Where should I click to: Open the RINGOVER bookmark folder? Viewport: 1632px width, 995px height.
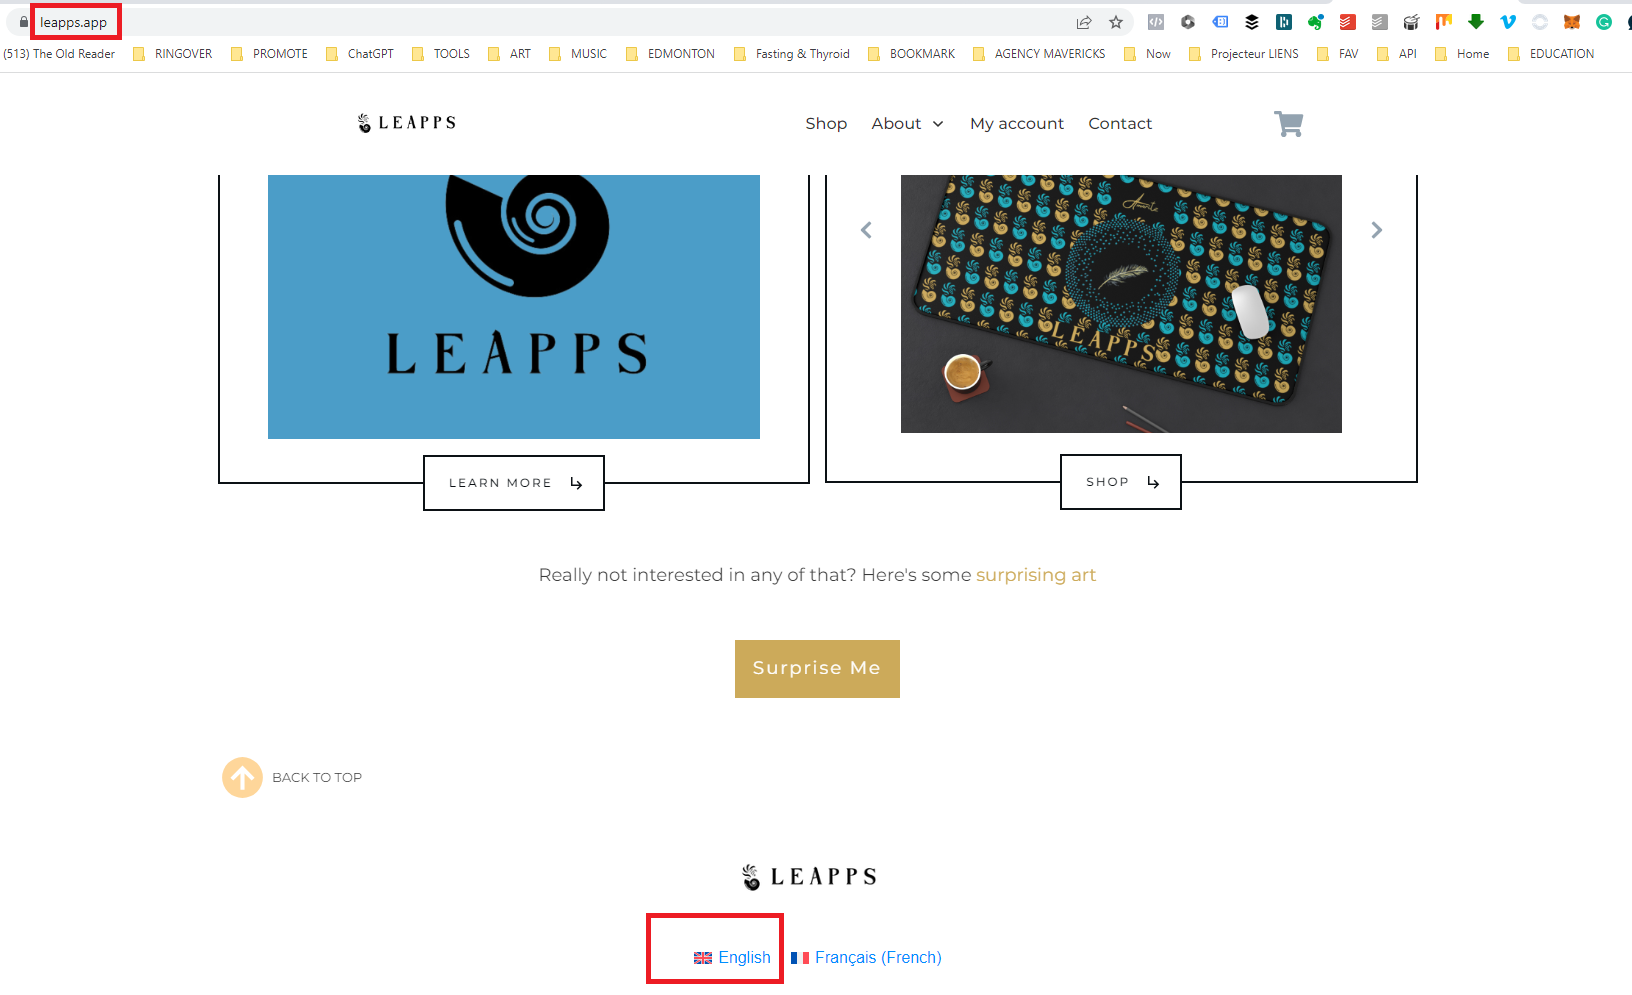click(x=173, y=54)
